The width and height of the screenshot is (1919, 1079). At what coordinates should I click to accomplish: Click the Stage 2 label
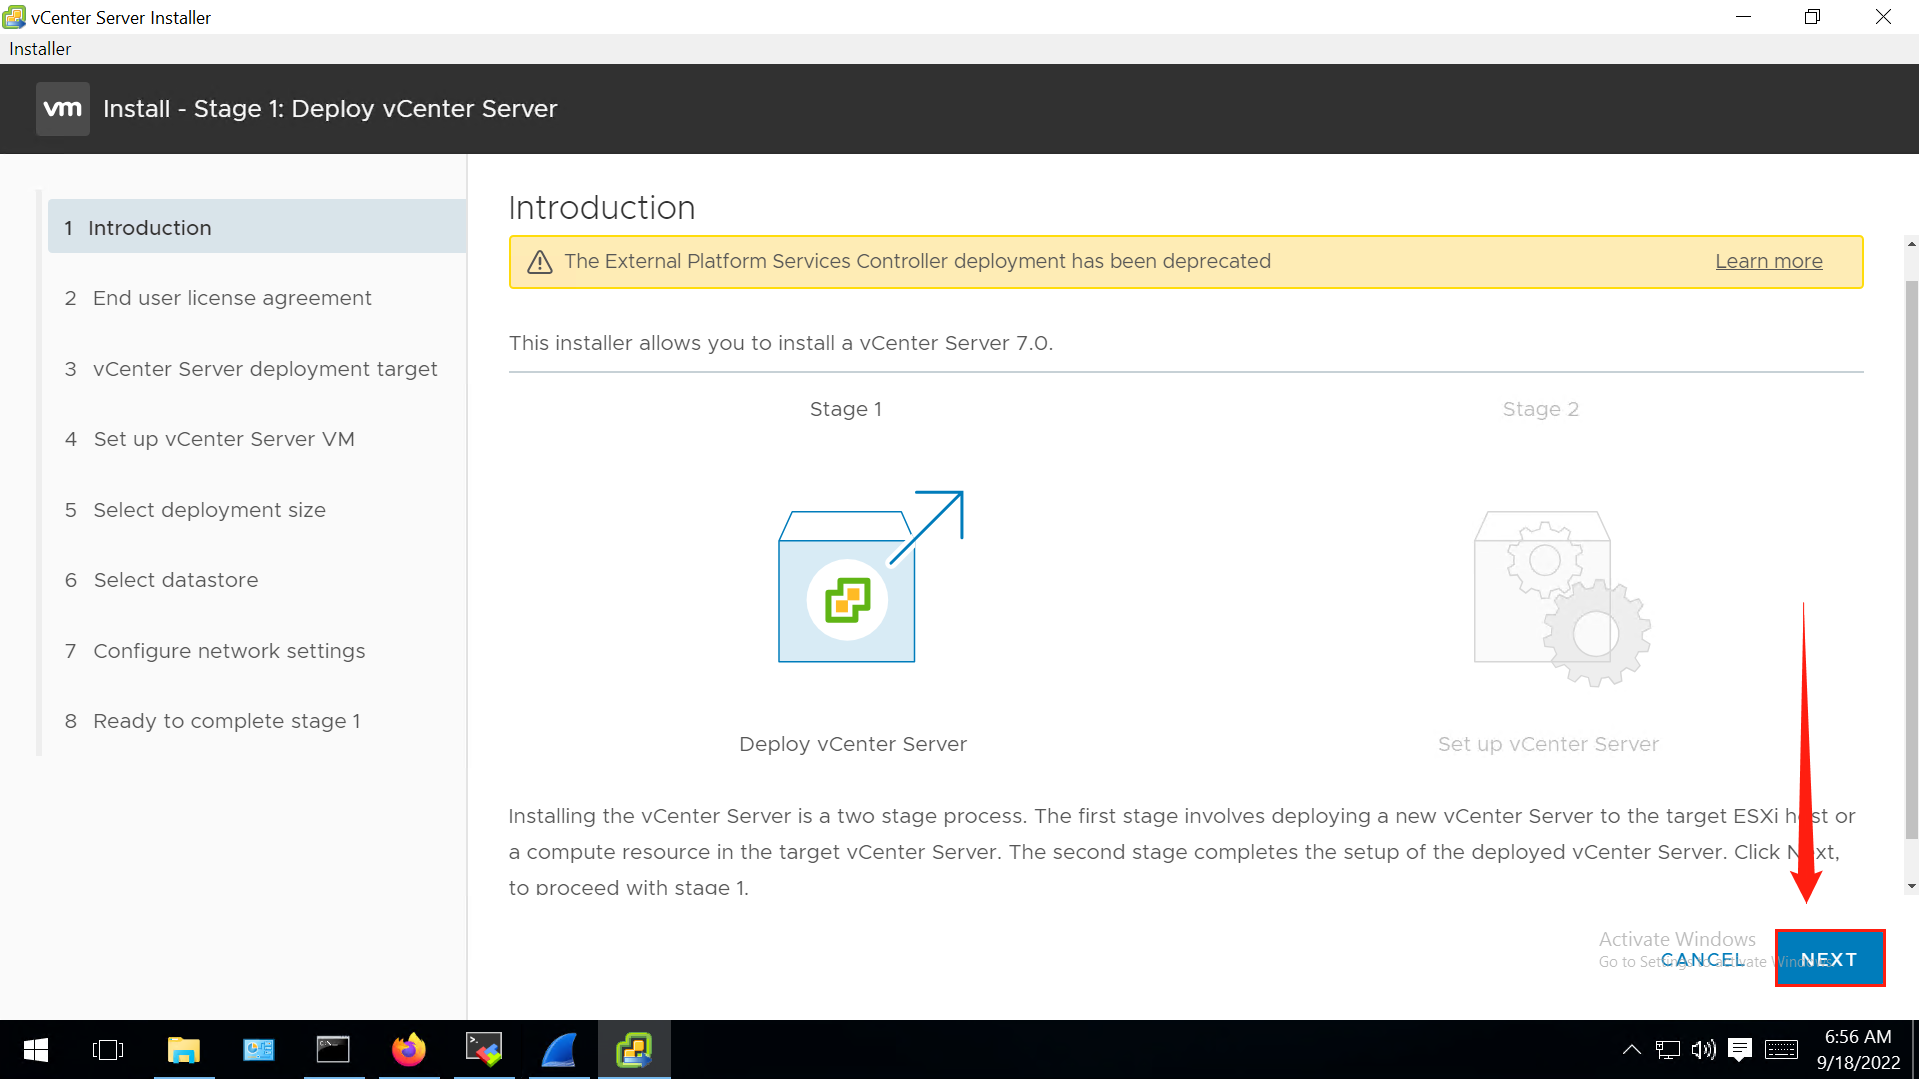pyautogui.click(x=1541, y=409)
